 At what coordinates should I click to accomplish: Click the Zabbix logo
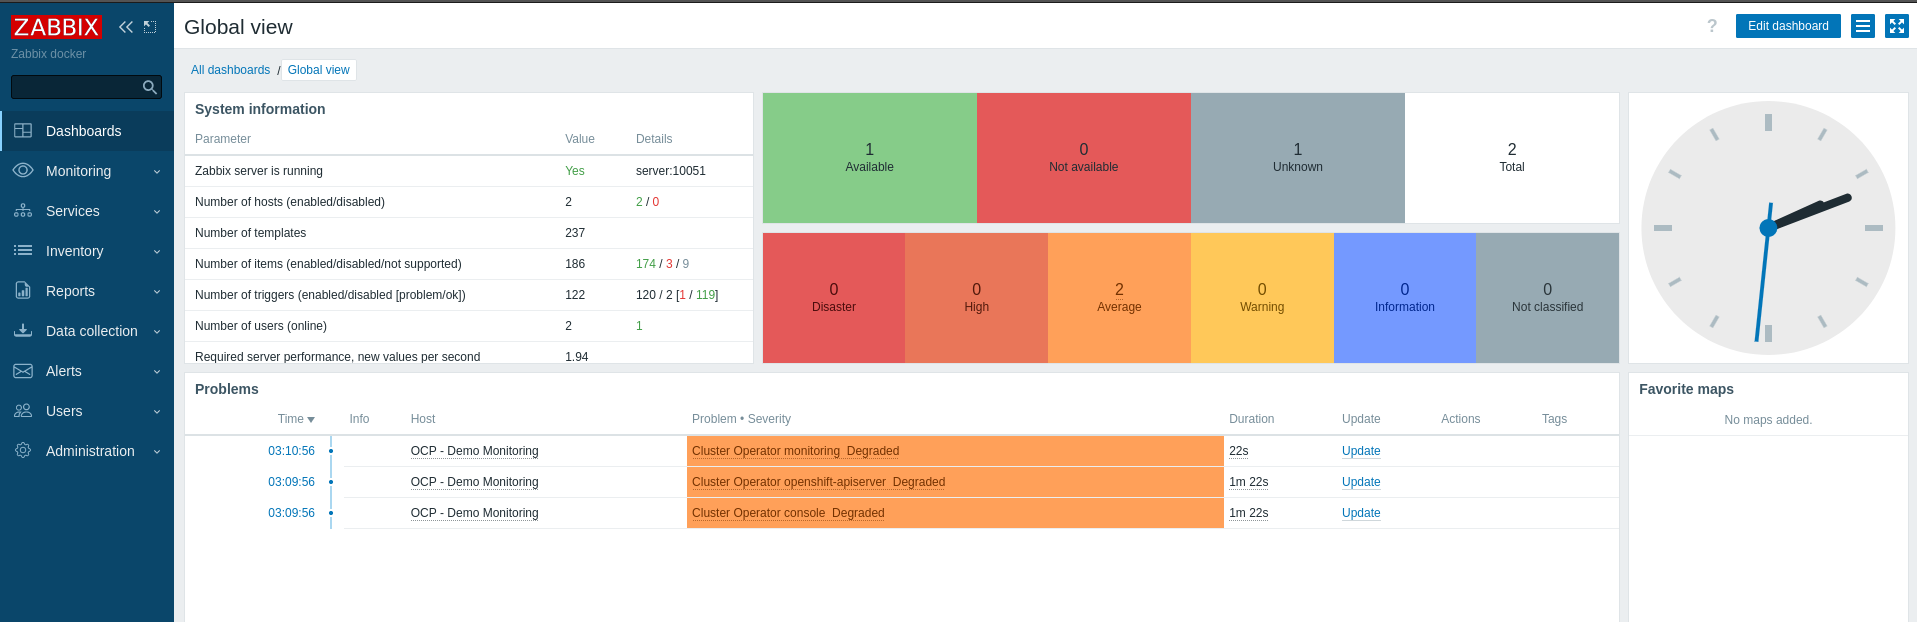(x=56, y=27)
